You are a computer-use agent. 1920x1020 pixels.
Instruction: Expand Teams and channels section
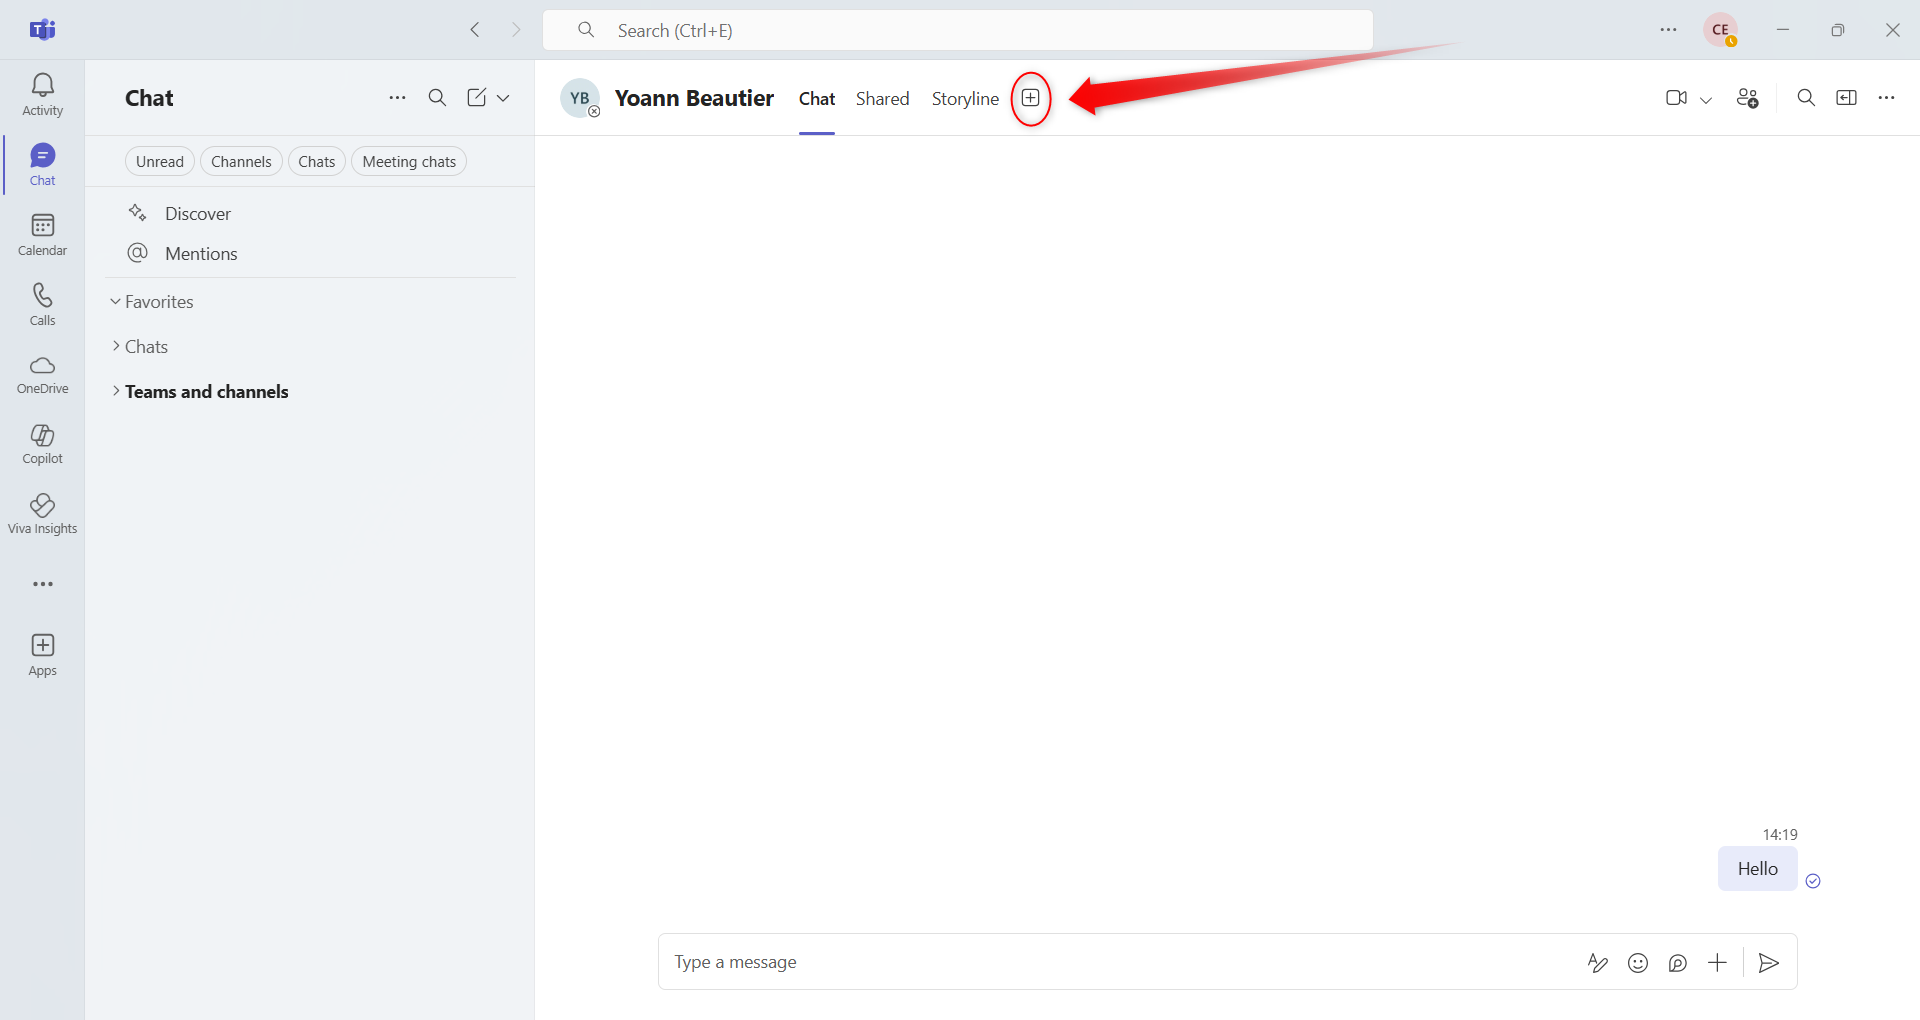206,392
